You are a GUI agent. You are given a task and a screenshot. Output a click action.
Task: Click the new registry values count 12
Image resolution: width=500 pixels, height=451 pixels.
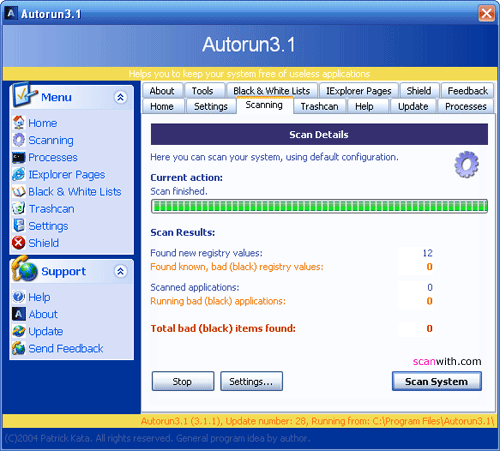click(428, 253)
